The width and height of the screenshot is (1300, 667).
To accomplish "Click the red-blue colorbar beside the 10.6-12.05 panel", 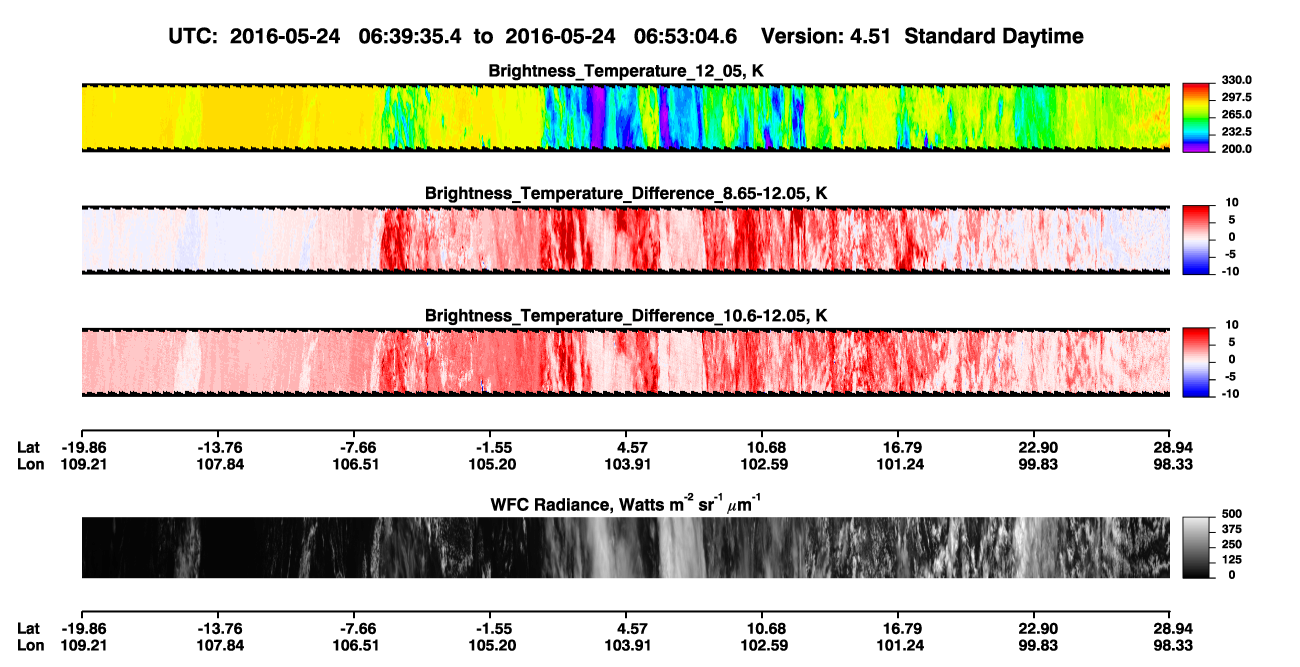I will (1197, 362).
